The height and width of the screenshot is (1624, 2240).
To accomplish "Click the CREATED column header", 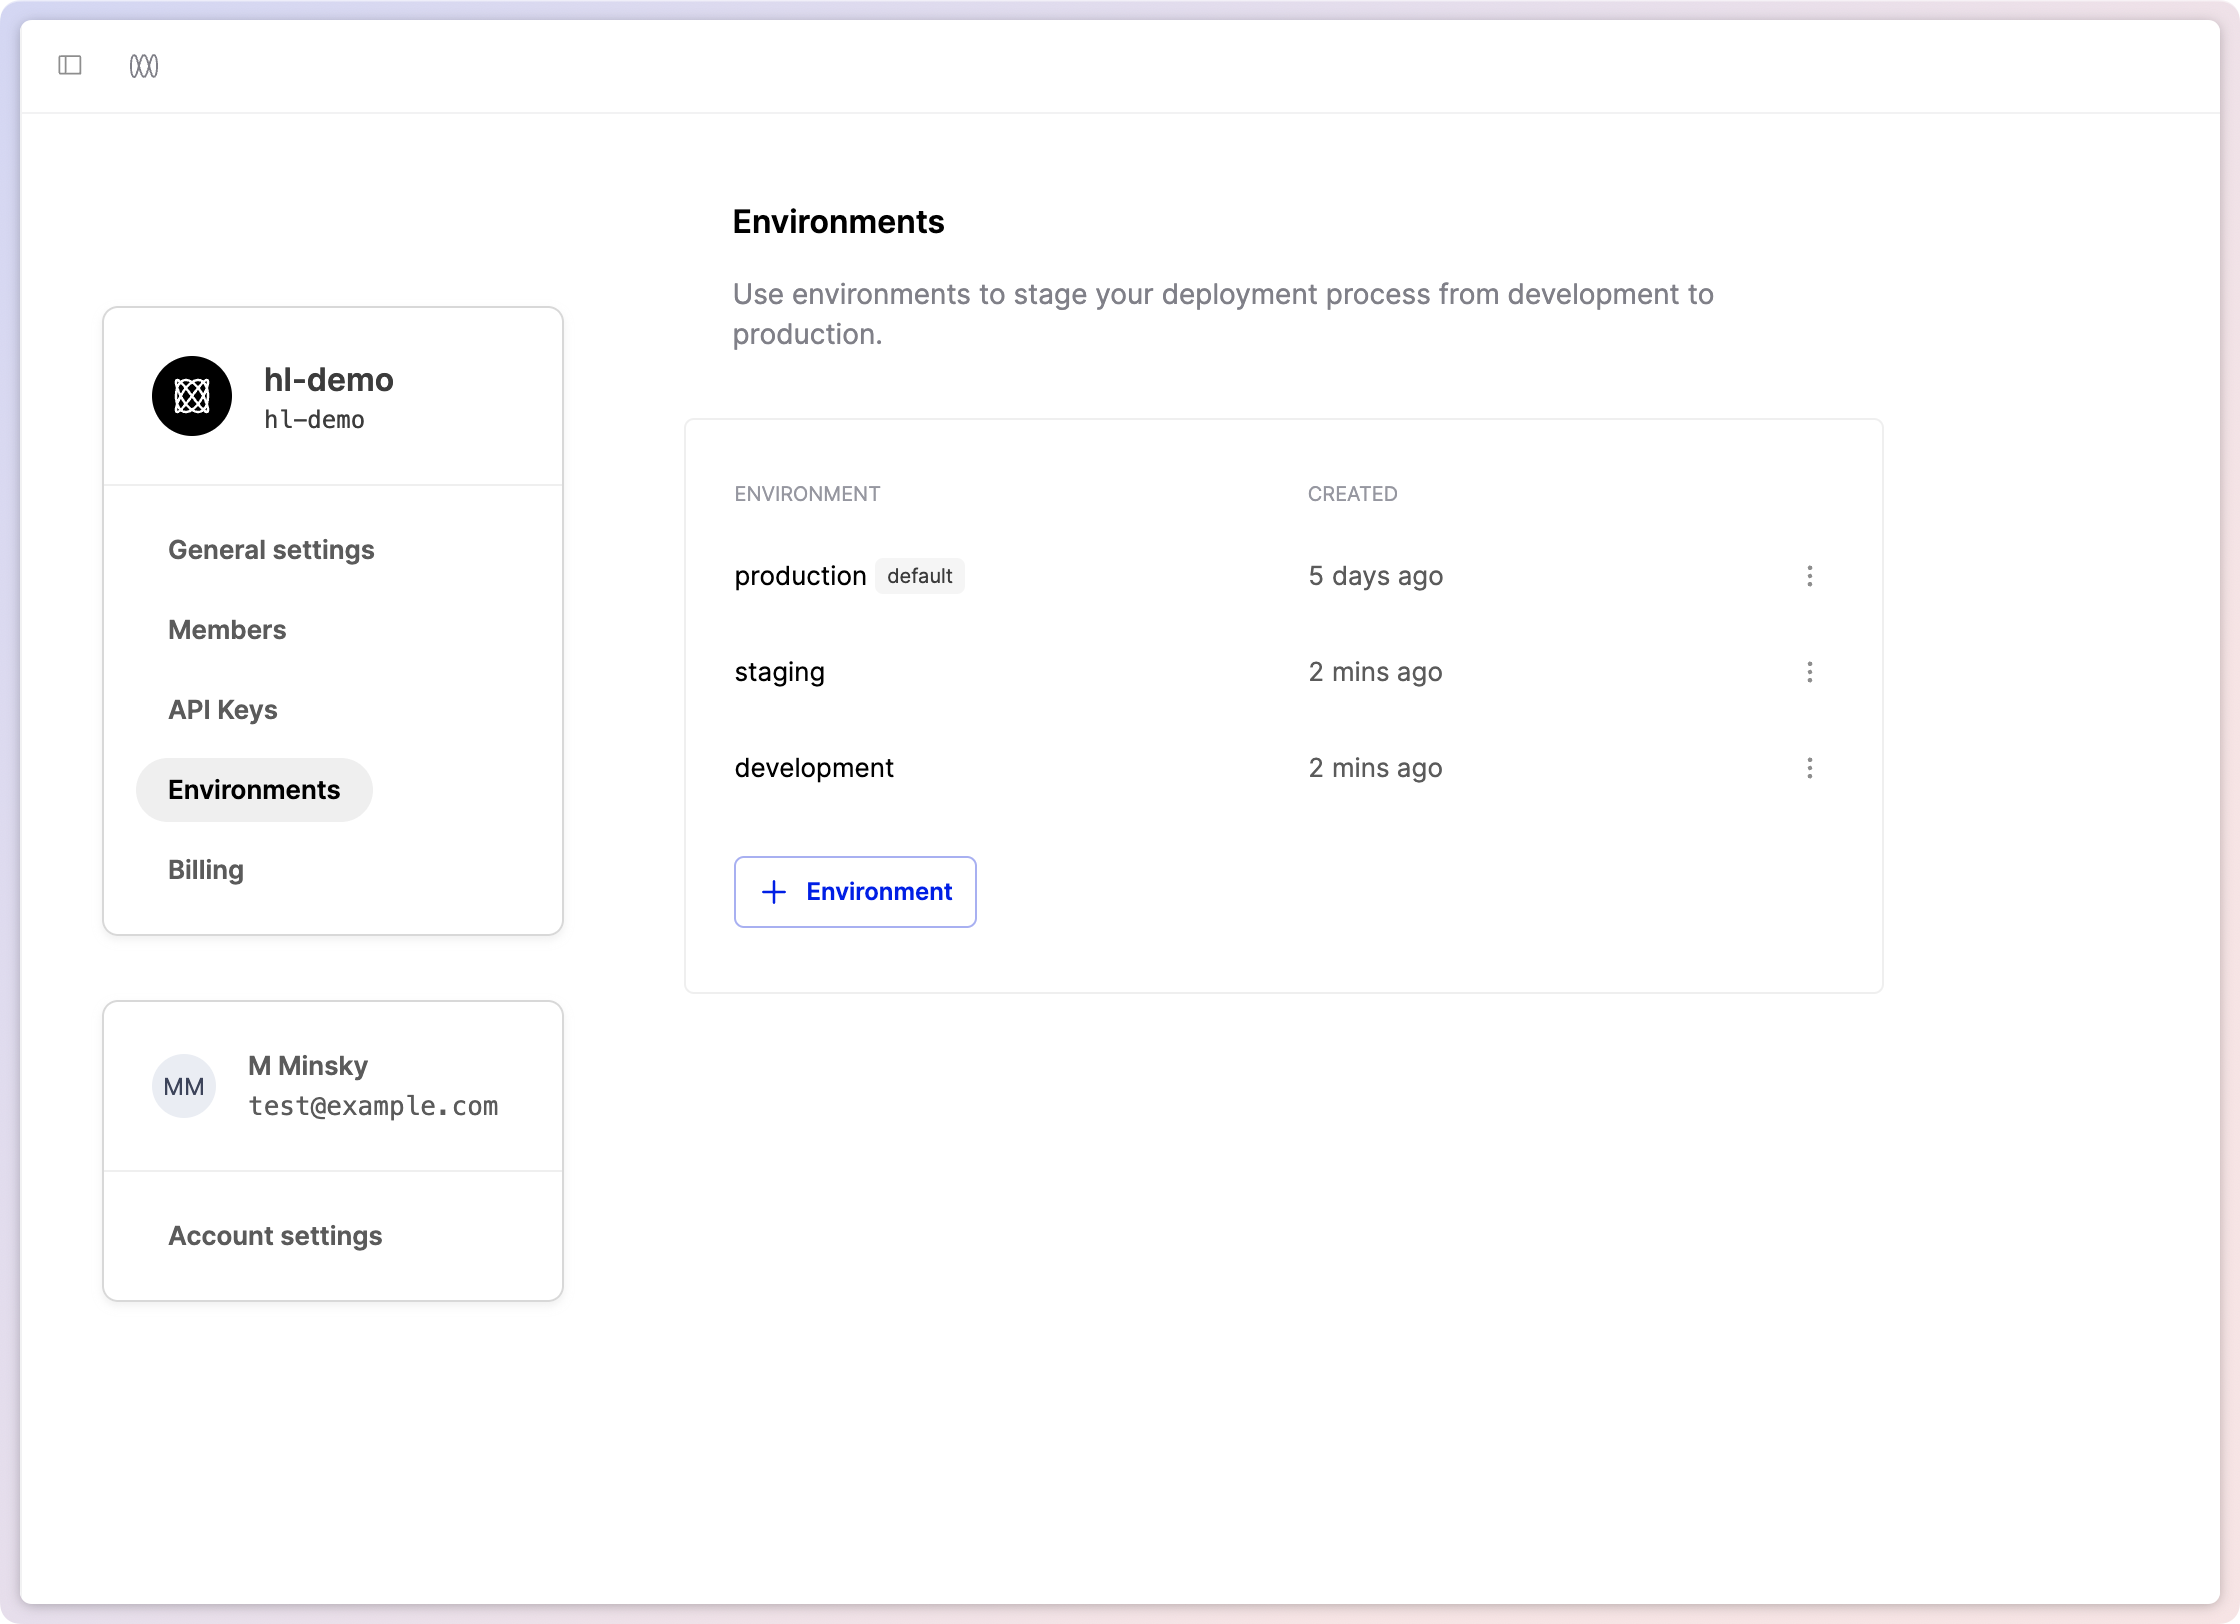I will pos(1352,494).
